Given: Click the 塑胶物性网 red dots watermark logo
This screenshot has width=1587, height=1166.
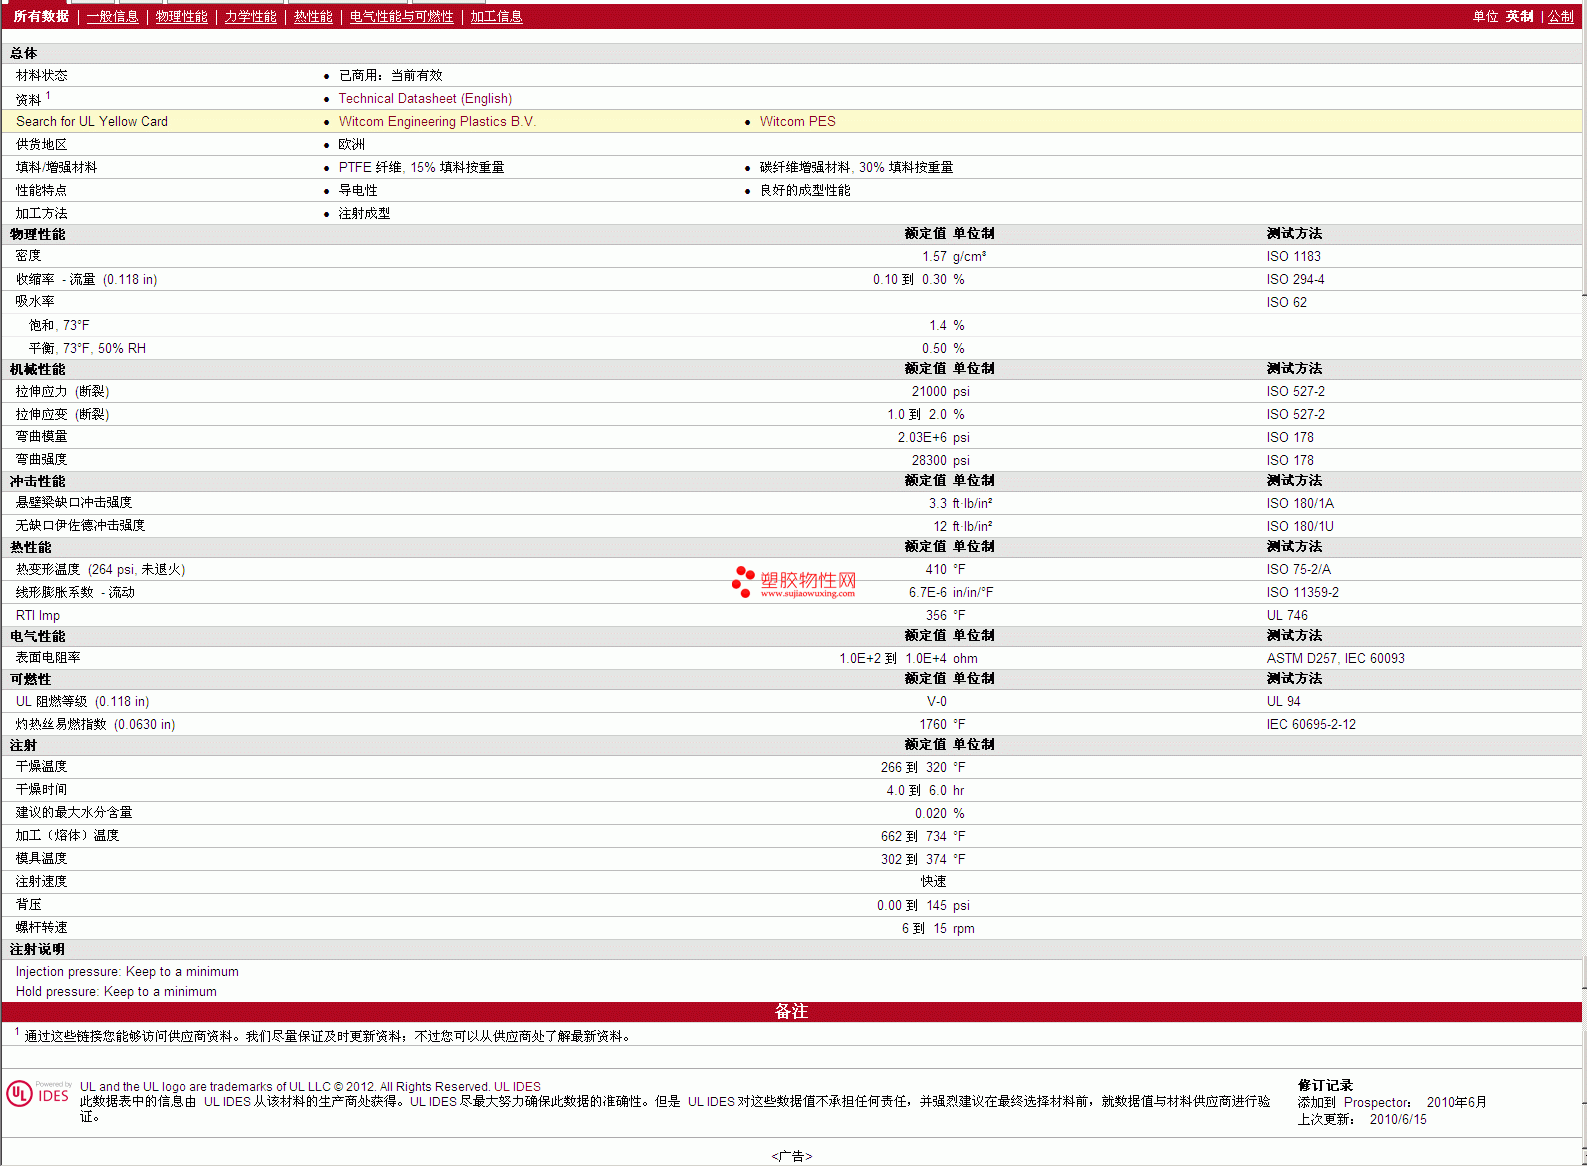Looking at the screenshot, I should click(x=743, y=581).
